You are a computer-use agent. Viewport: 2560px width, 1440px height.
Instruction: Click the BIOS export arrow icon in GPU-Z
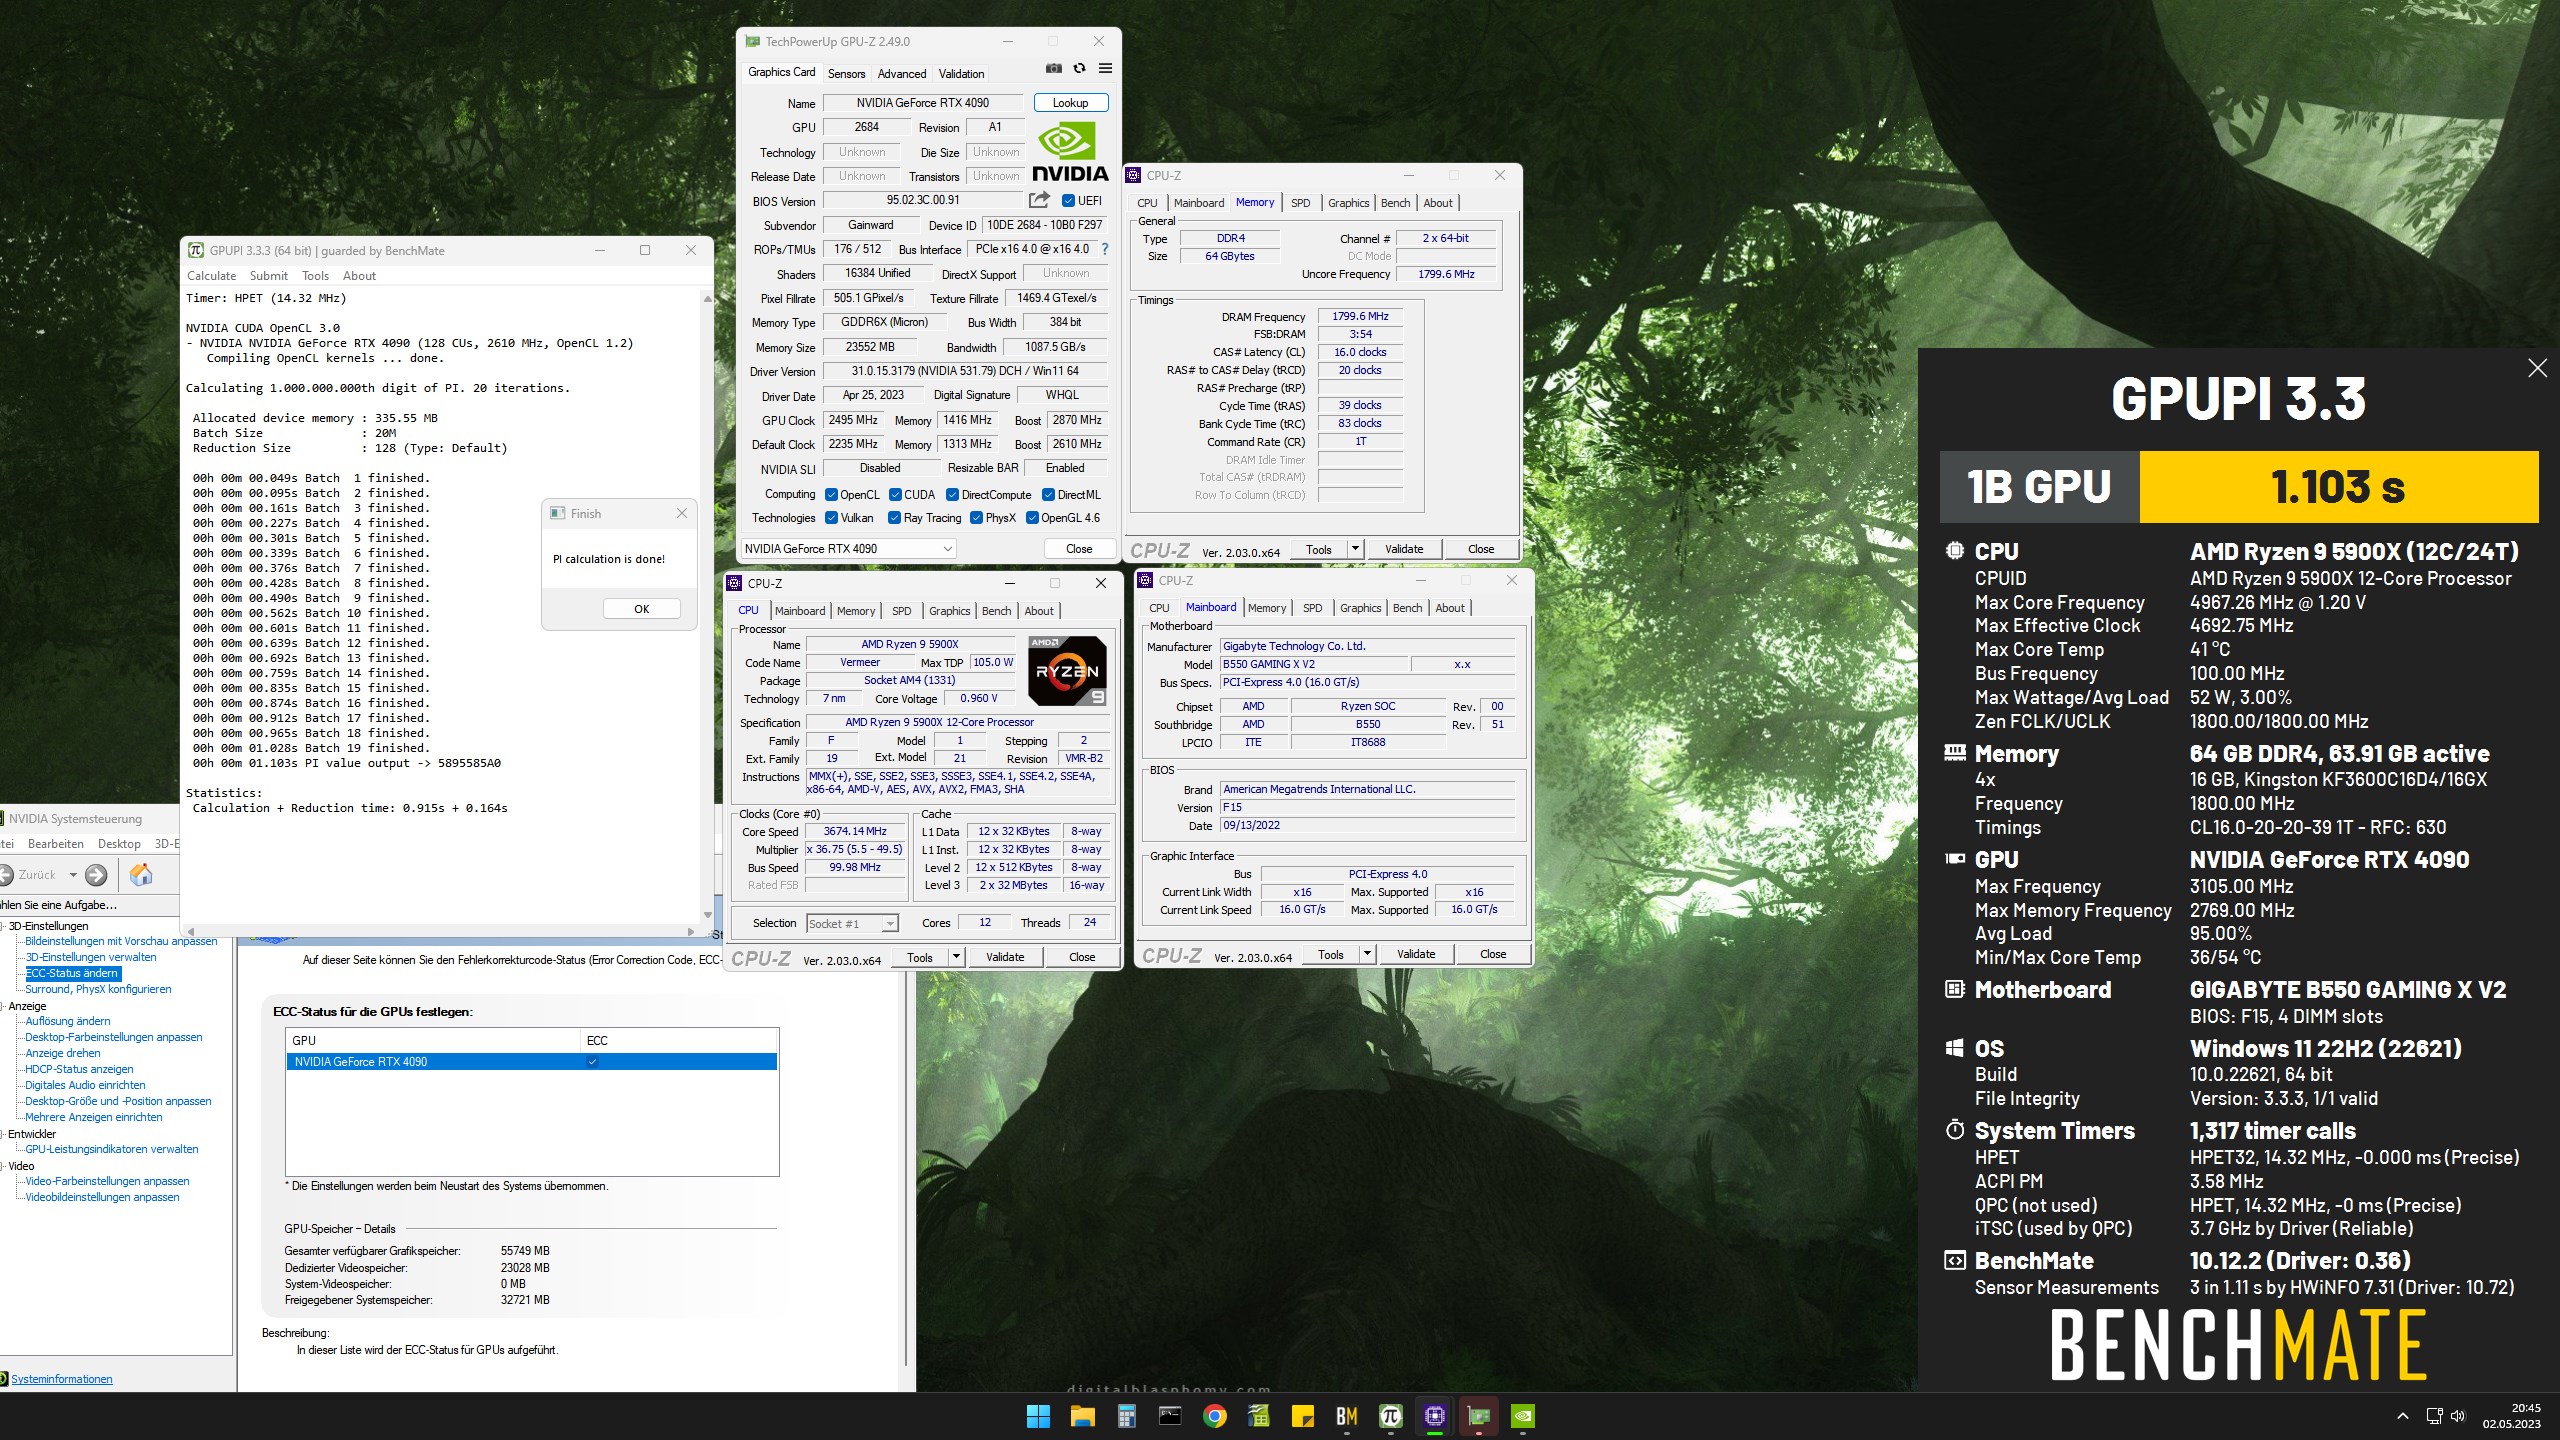1039,200
